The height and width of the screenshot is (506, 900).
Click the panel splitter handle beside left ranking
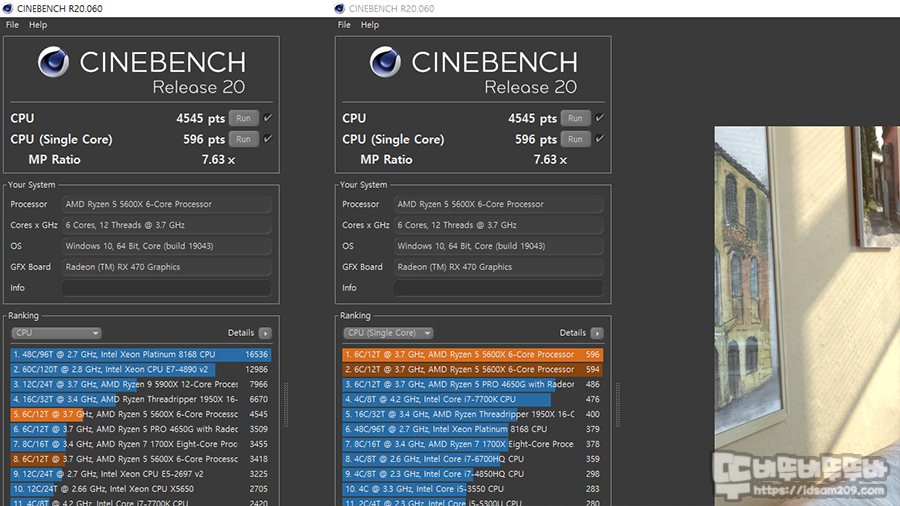[x=286, y=405]
